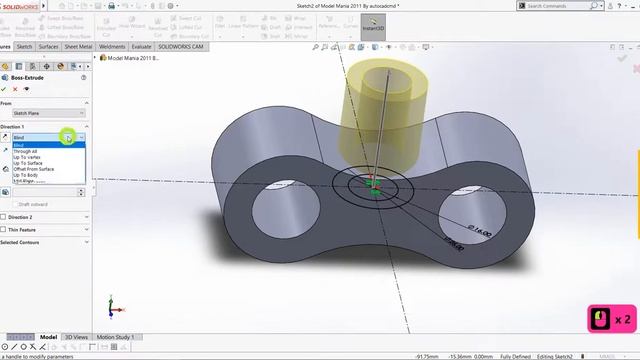Open the From Sketch Plane dropdown
Screen dimensions: 640x360
(x=49, y=113)
